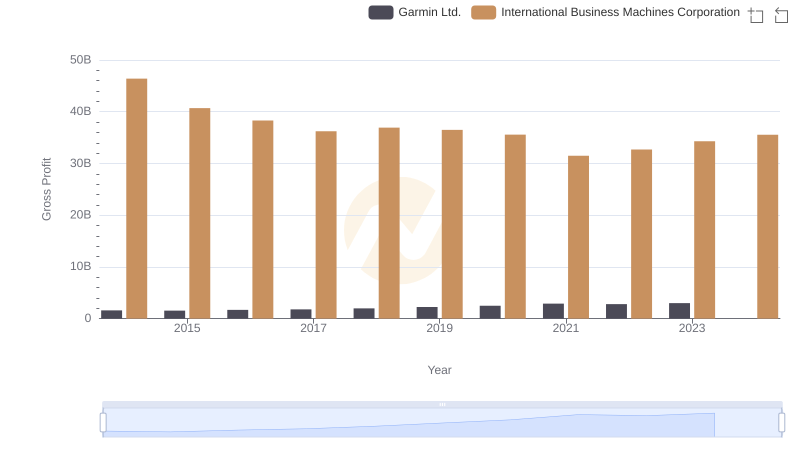Click the 40B y-axis label
This screenshot has height=461, width=800.
(81, 111)
